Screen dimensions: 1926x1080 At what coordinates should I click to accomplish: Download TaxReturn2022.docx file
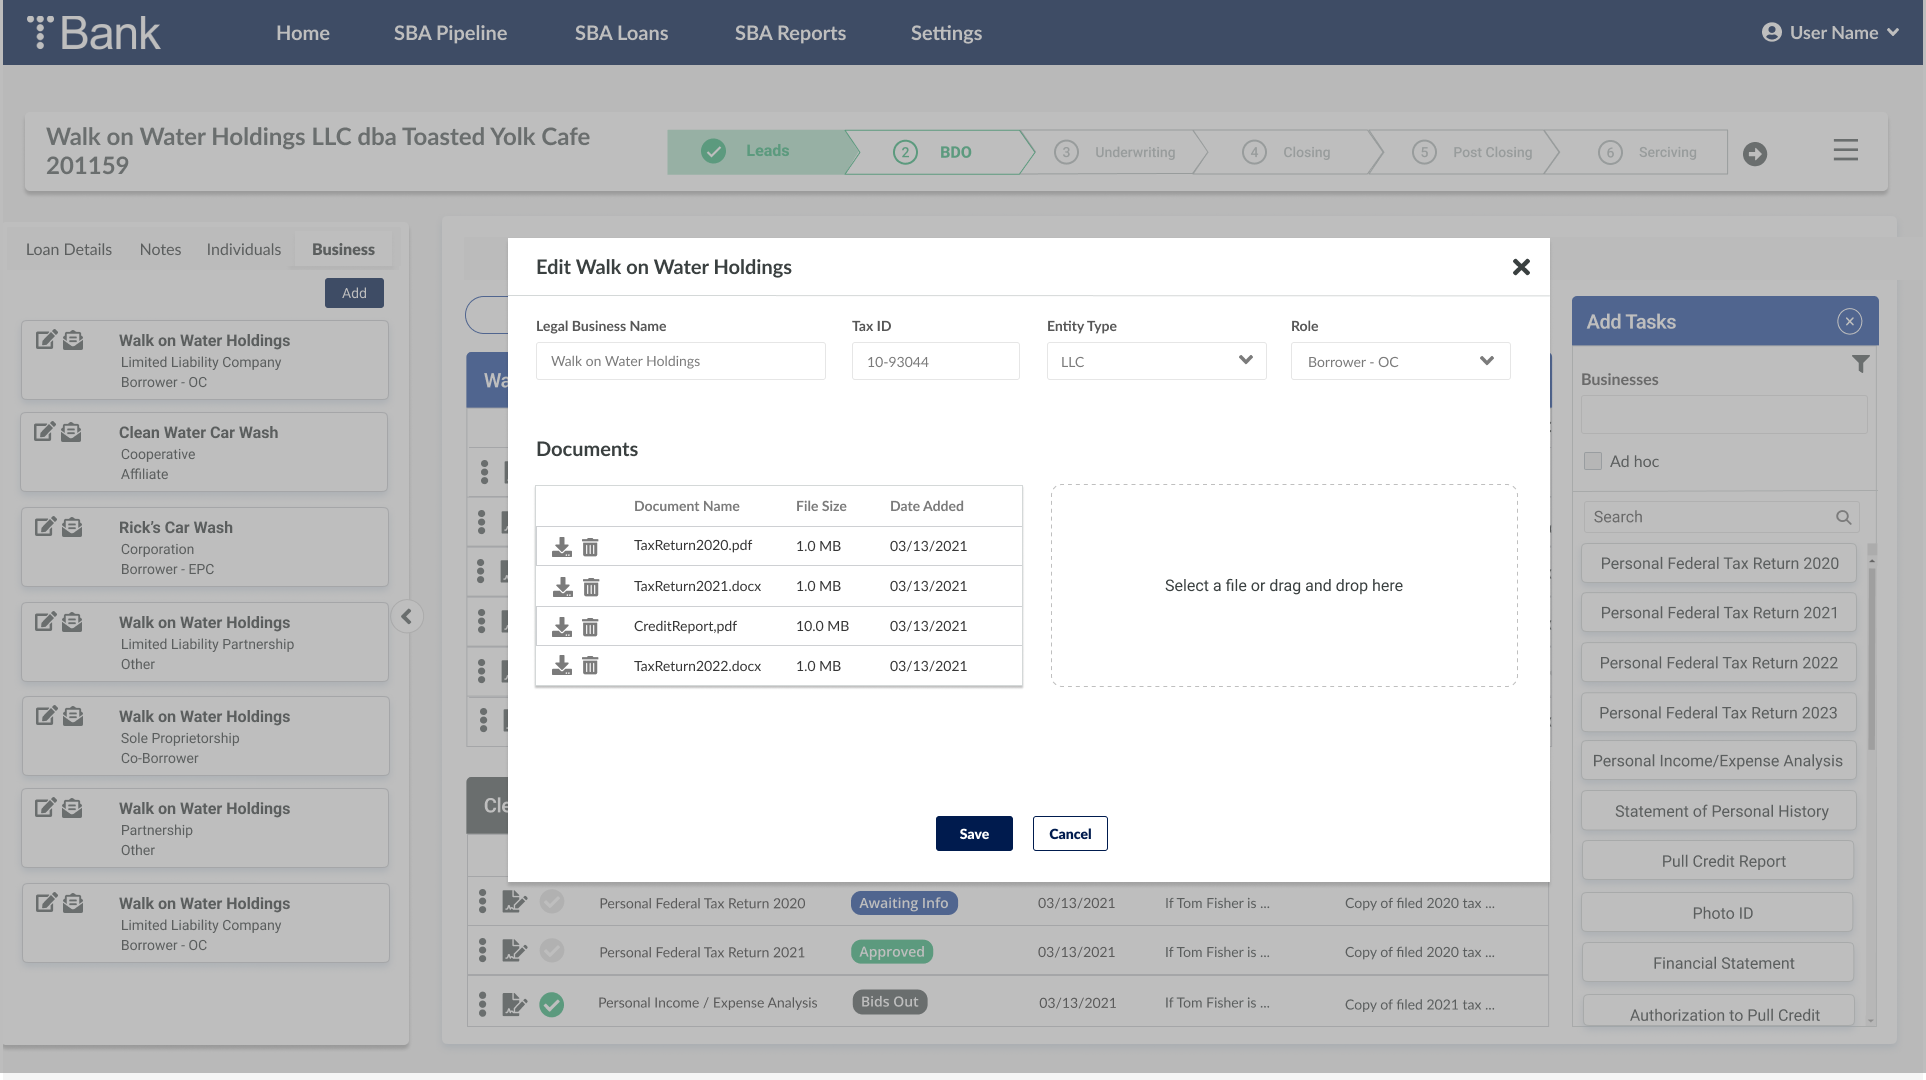(562, 666)
